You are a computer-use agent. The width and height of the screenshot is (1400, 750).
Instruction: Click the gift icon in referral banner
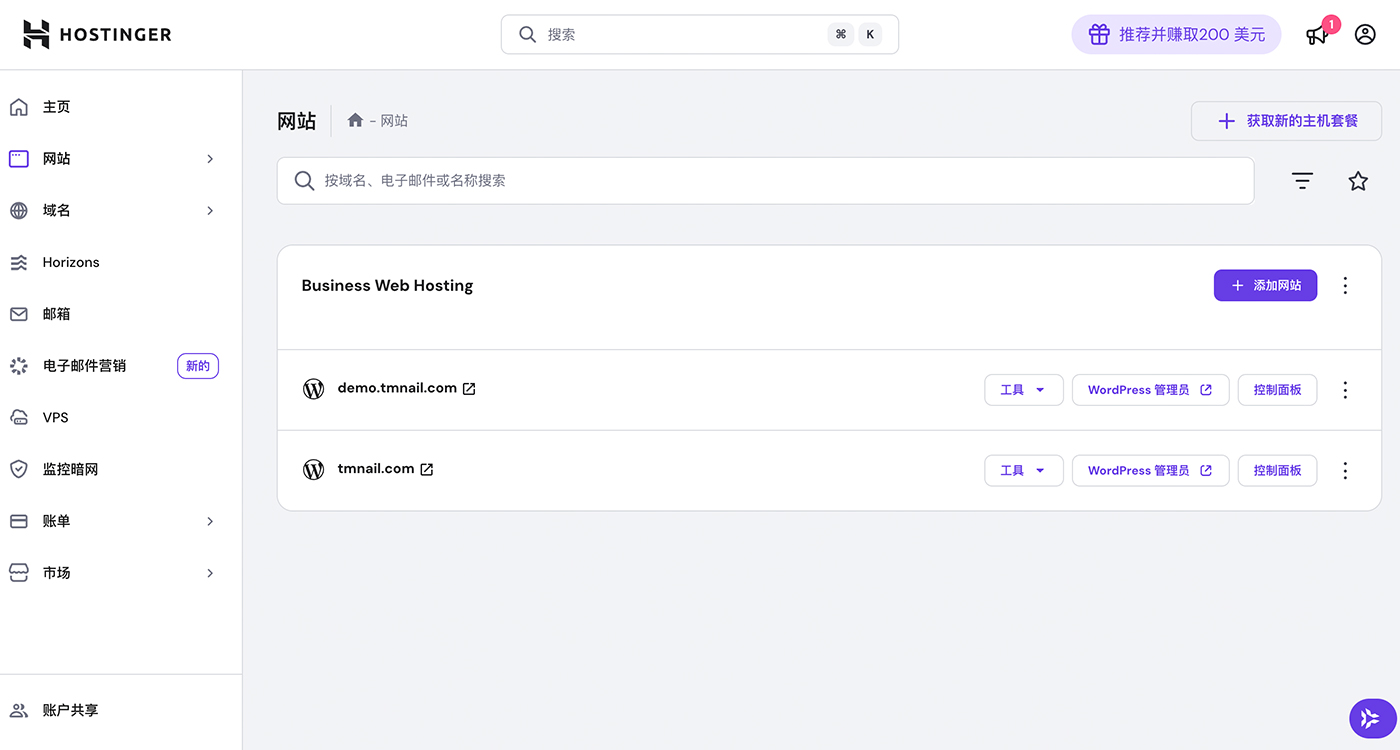pos(1099,34)
